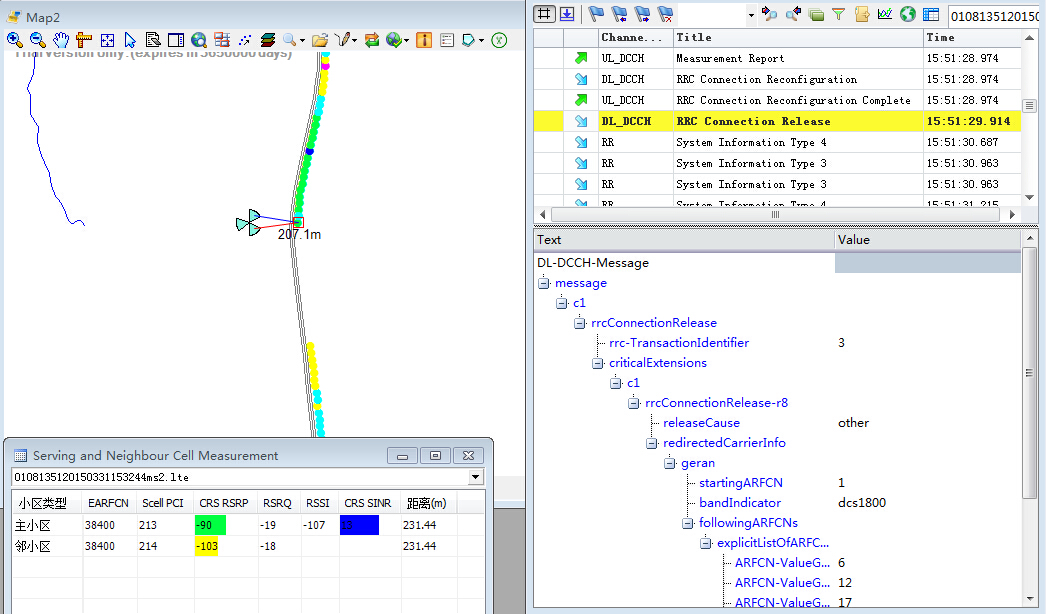This screenshot has height=614, width=1046.
Task: Collapse the criticalExtensions node
Action: coord(598,363)
